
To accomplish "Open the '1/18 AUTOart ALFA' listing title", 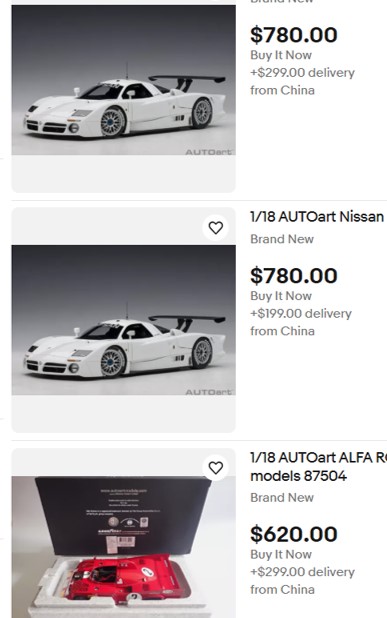I will coord(318,458).
